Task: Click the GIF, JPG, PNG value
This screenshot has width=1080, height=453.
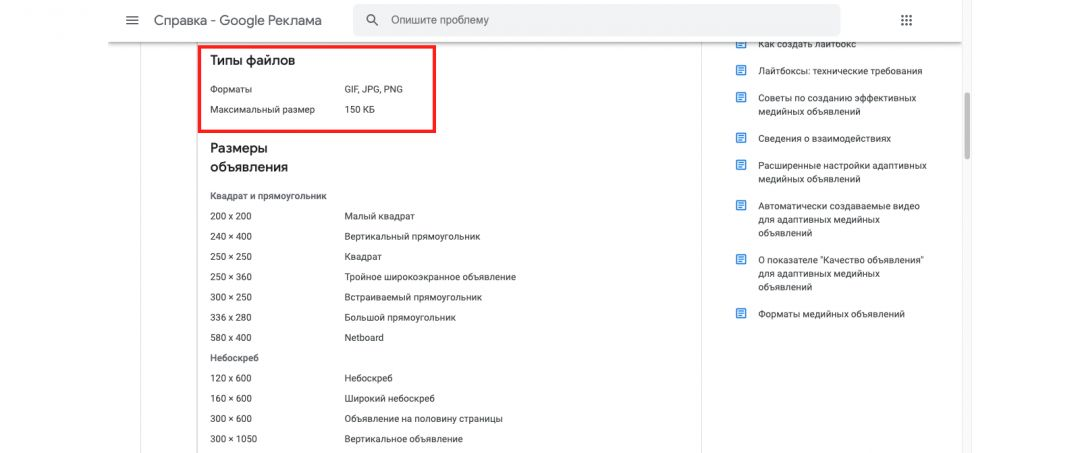Action: [x=373, y=89]
